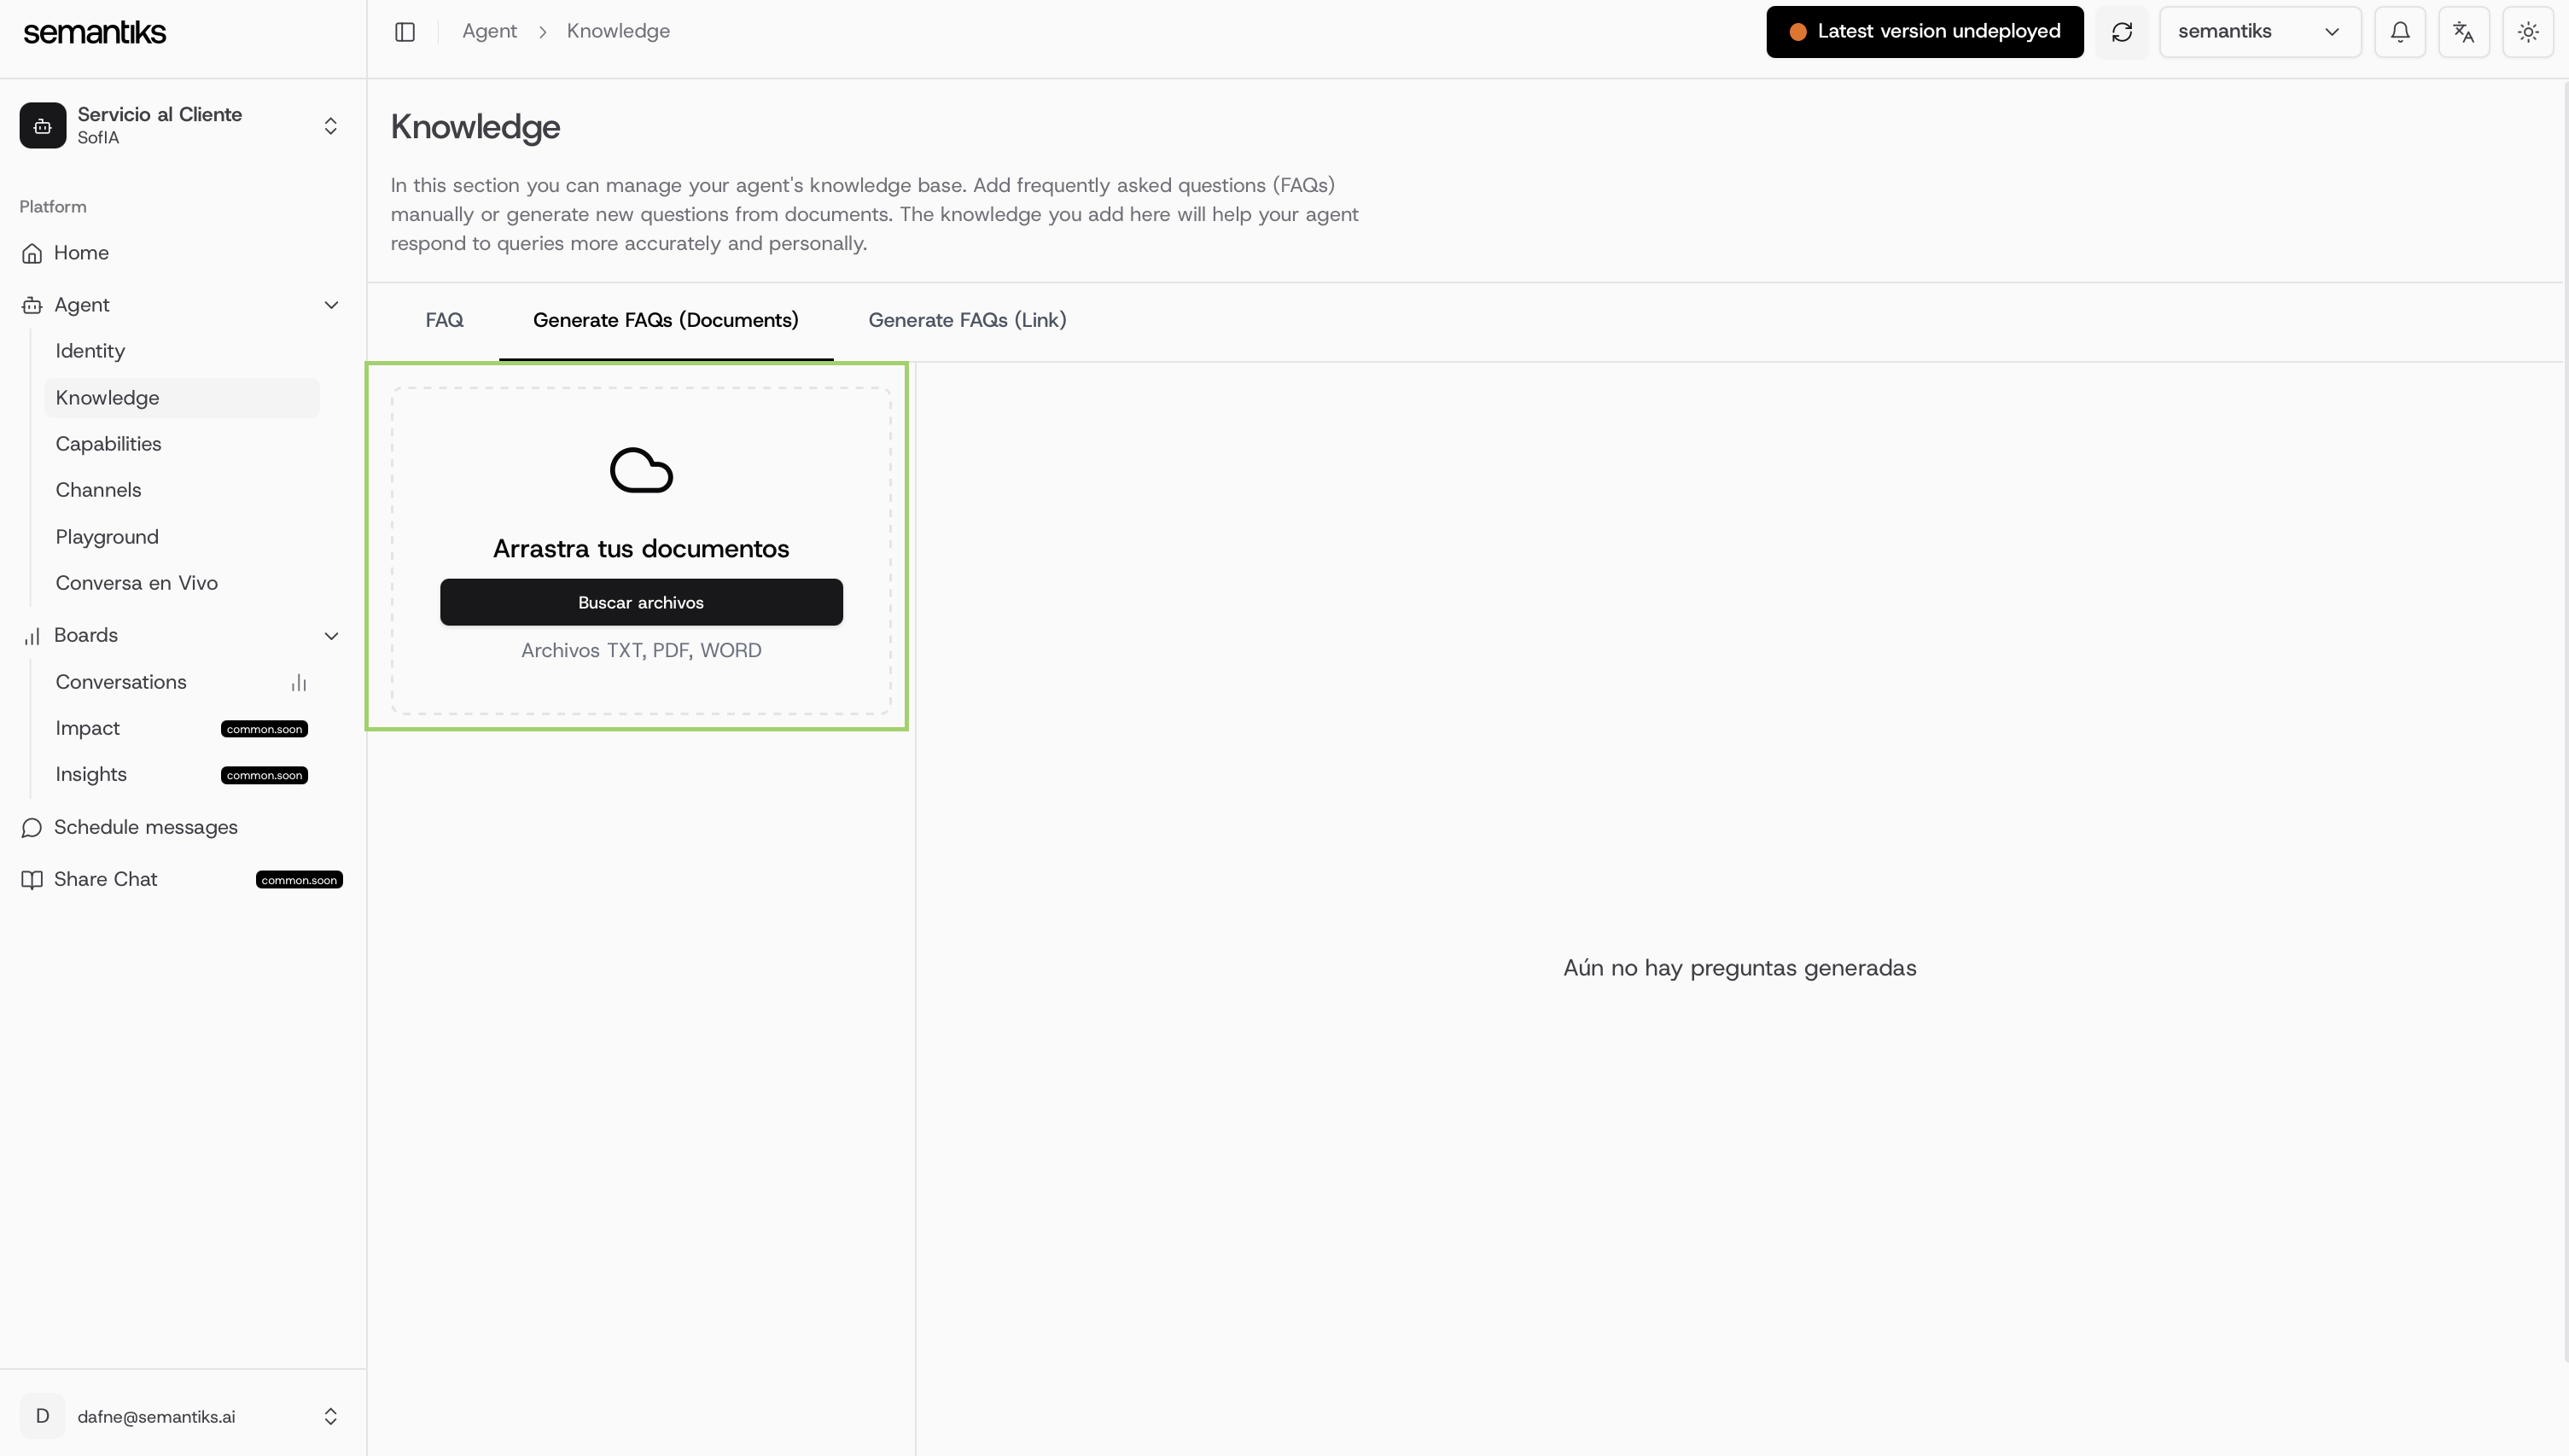Open the notifications bell

(x=2400, y=32)
